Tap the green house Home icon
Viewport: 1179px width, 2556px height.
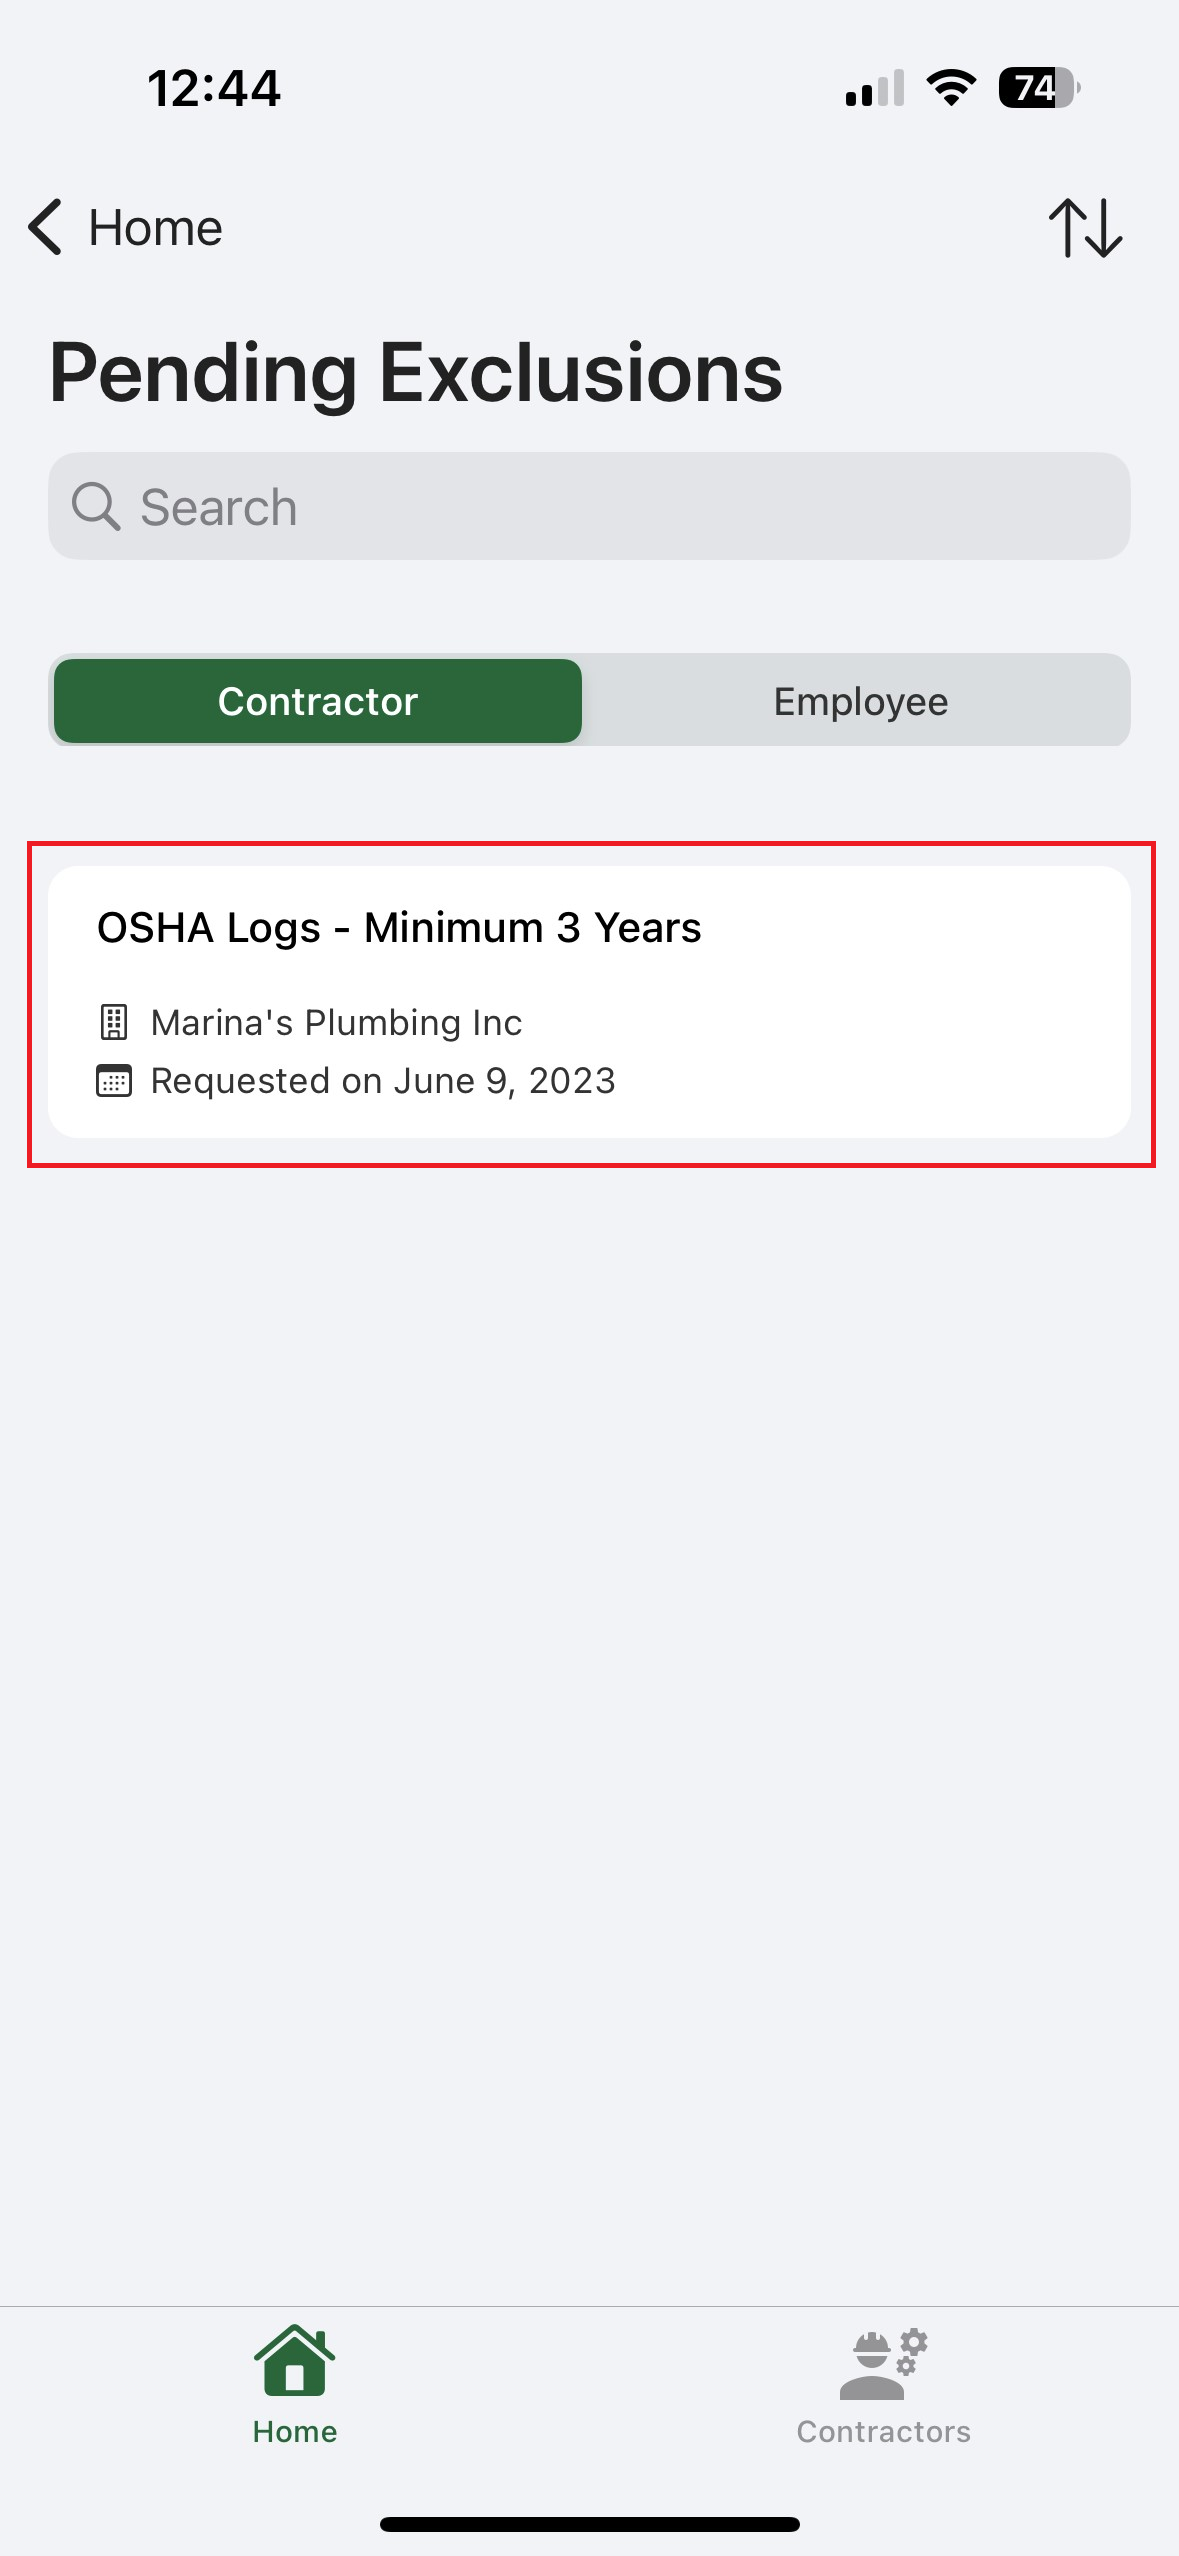(x=294, y=2362)
